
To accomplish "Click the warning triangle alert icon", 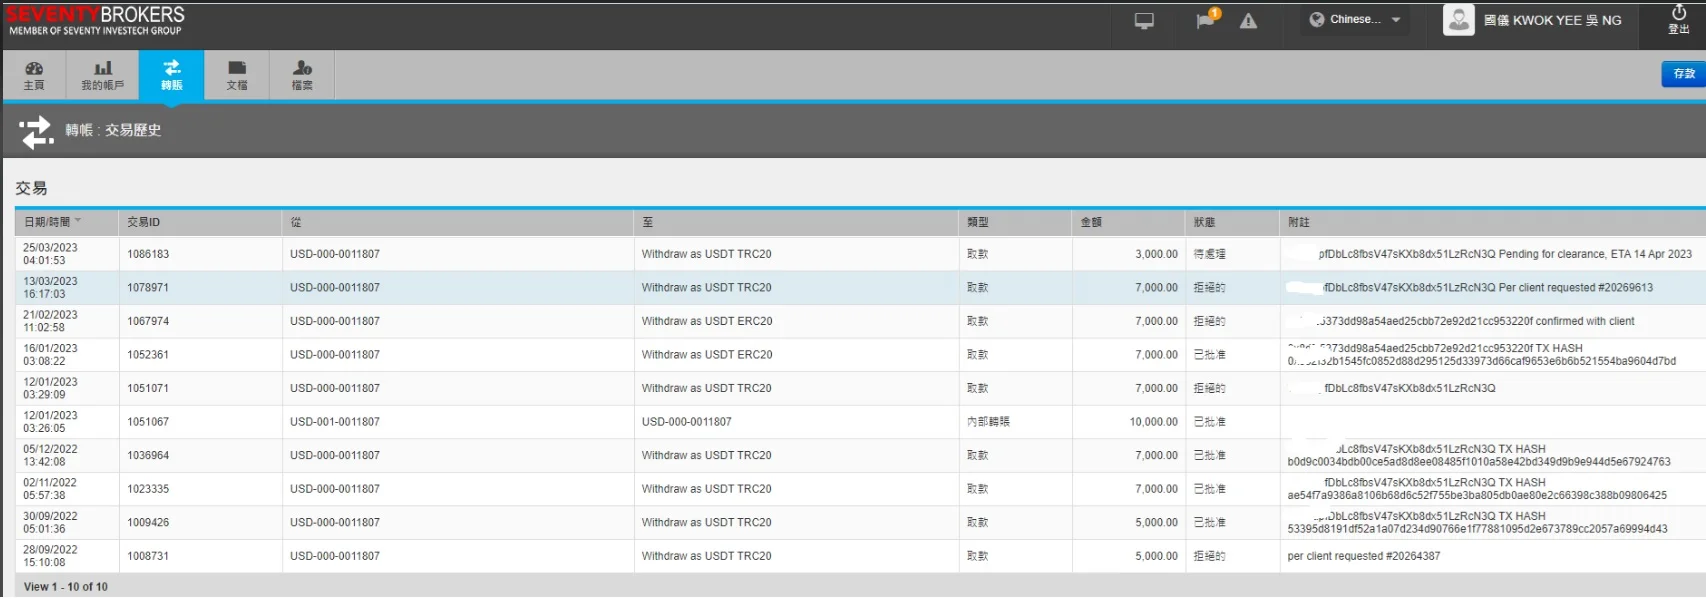I will click(x=1248, y=21).
